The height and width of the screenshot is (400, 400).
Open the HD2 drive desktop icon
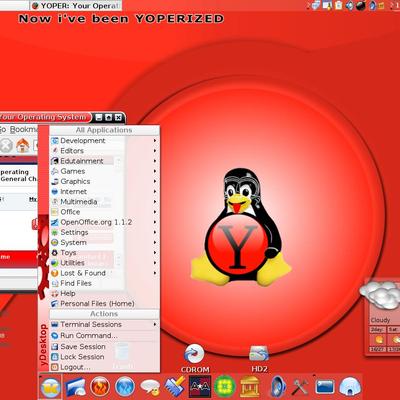click(259, 354)
